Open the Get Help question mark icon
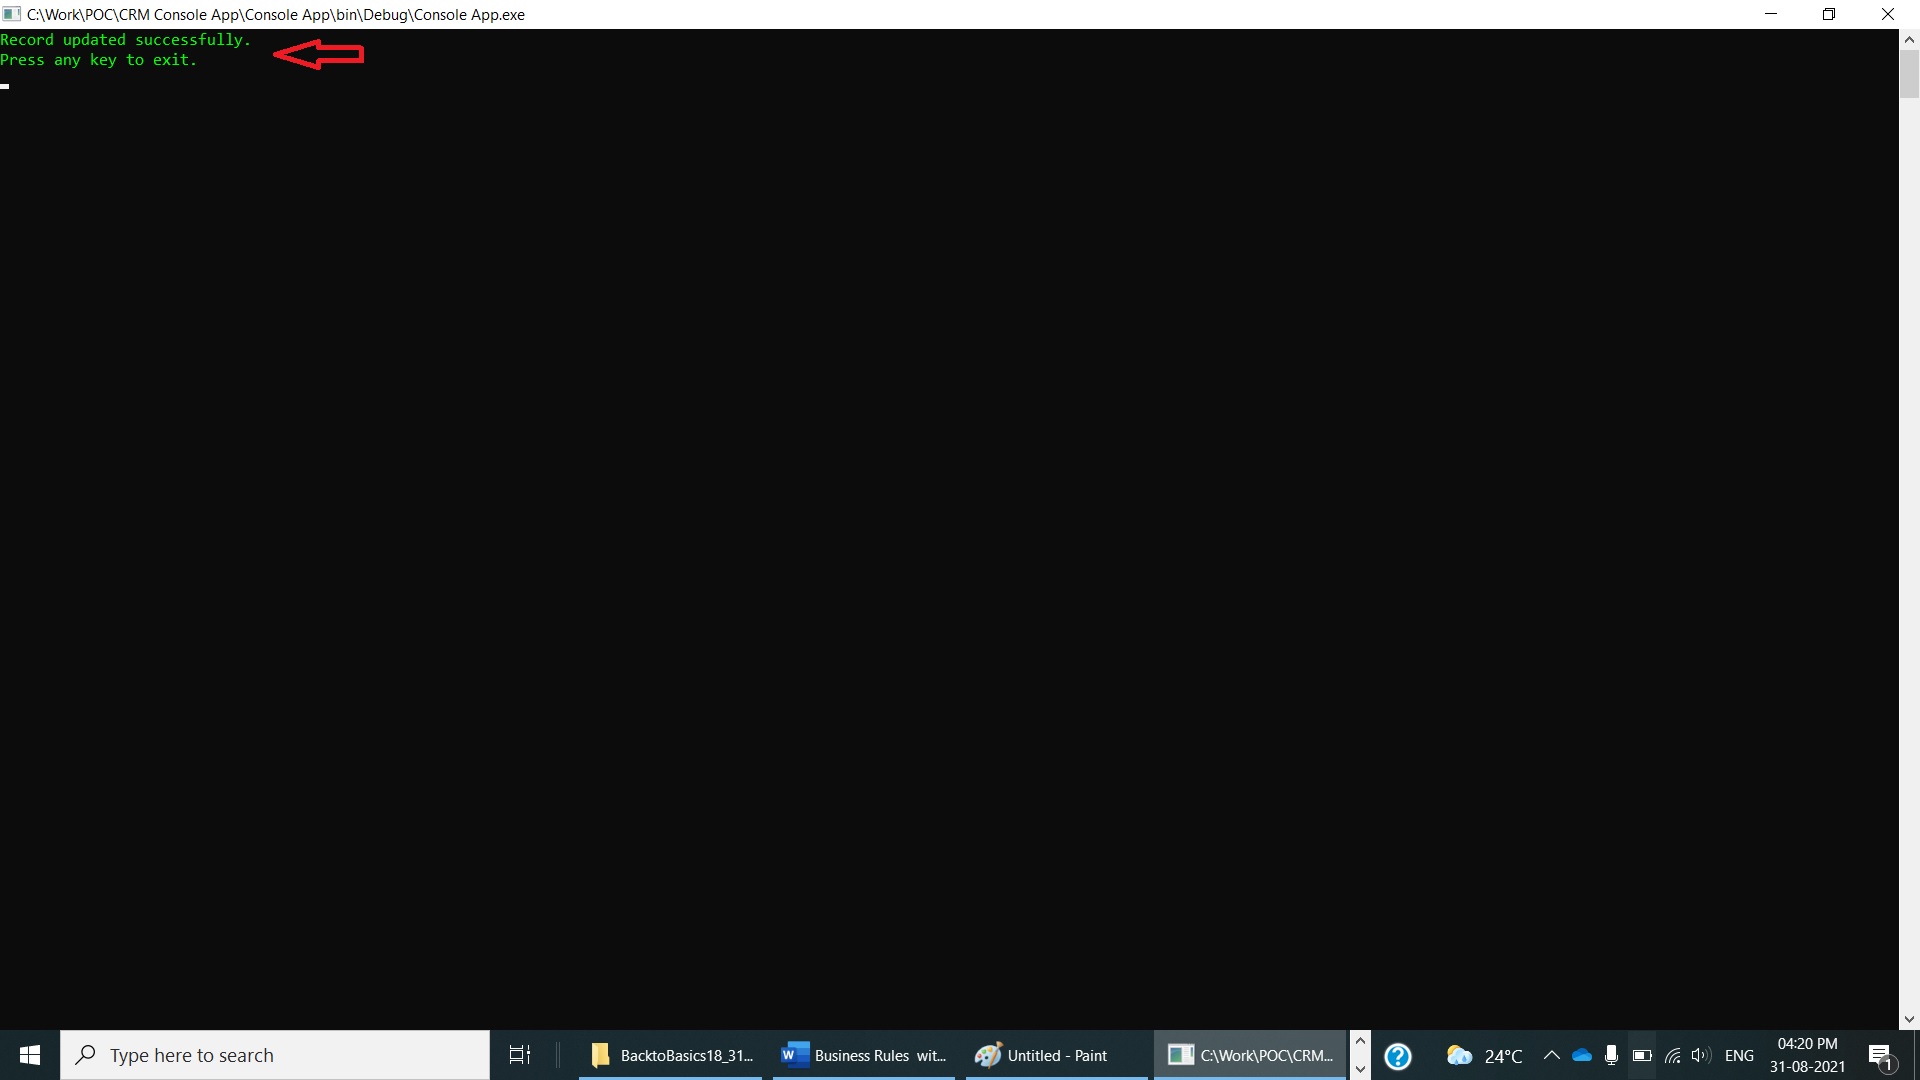This screenshot has width=1920, height=1080. point(1397,1056)
